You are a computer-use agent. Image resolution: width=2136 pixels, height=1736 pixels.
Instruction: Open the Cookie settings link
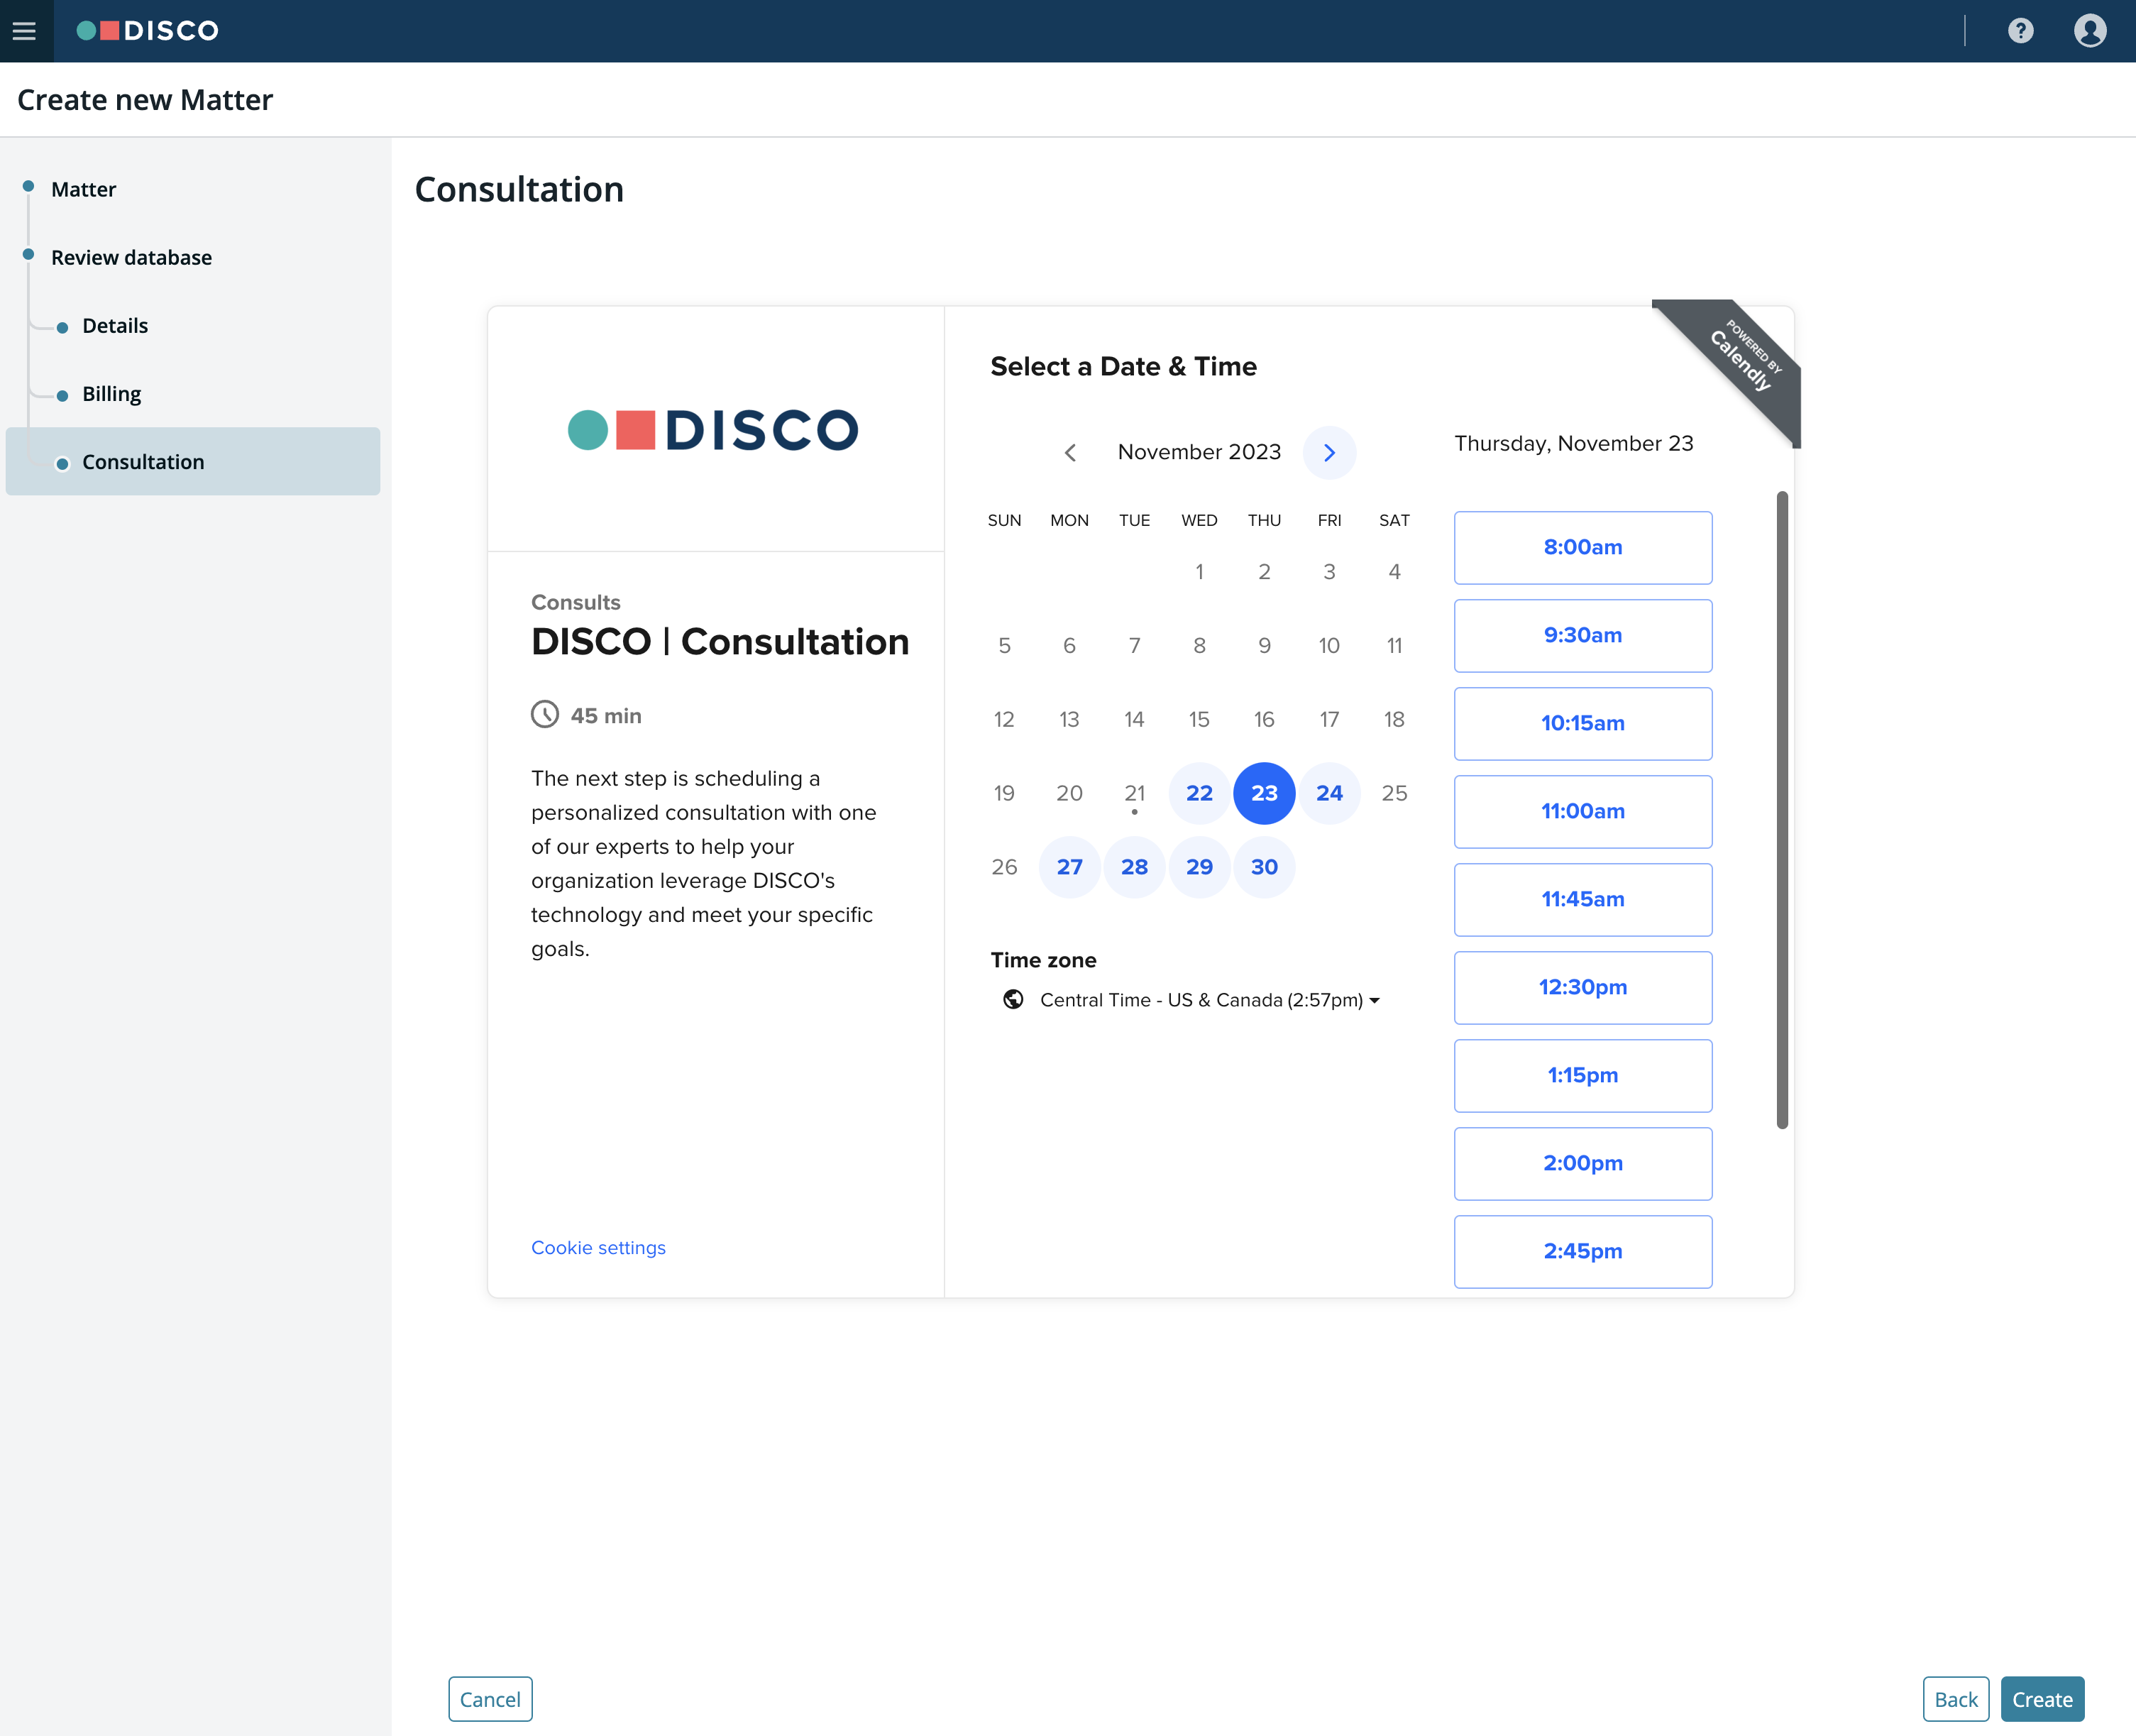(x=598, y=1247)
